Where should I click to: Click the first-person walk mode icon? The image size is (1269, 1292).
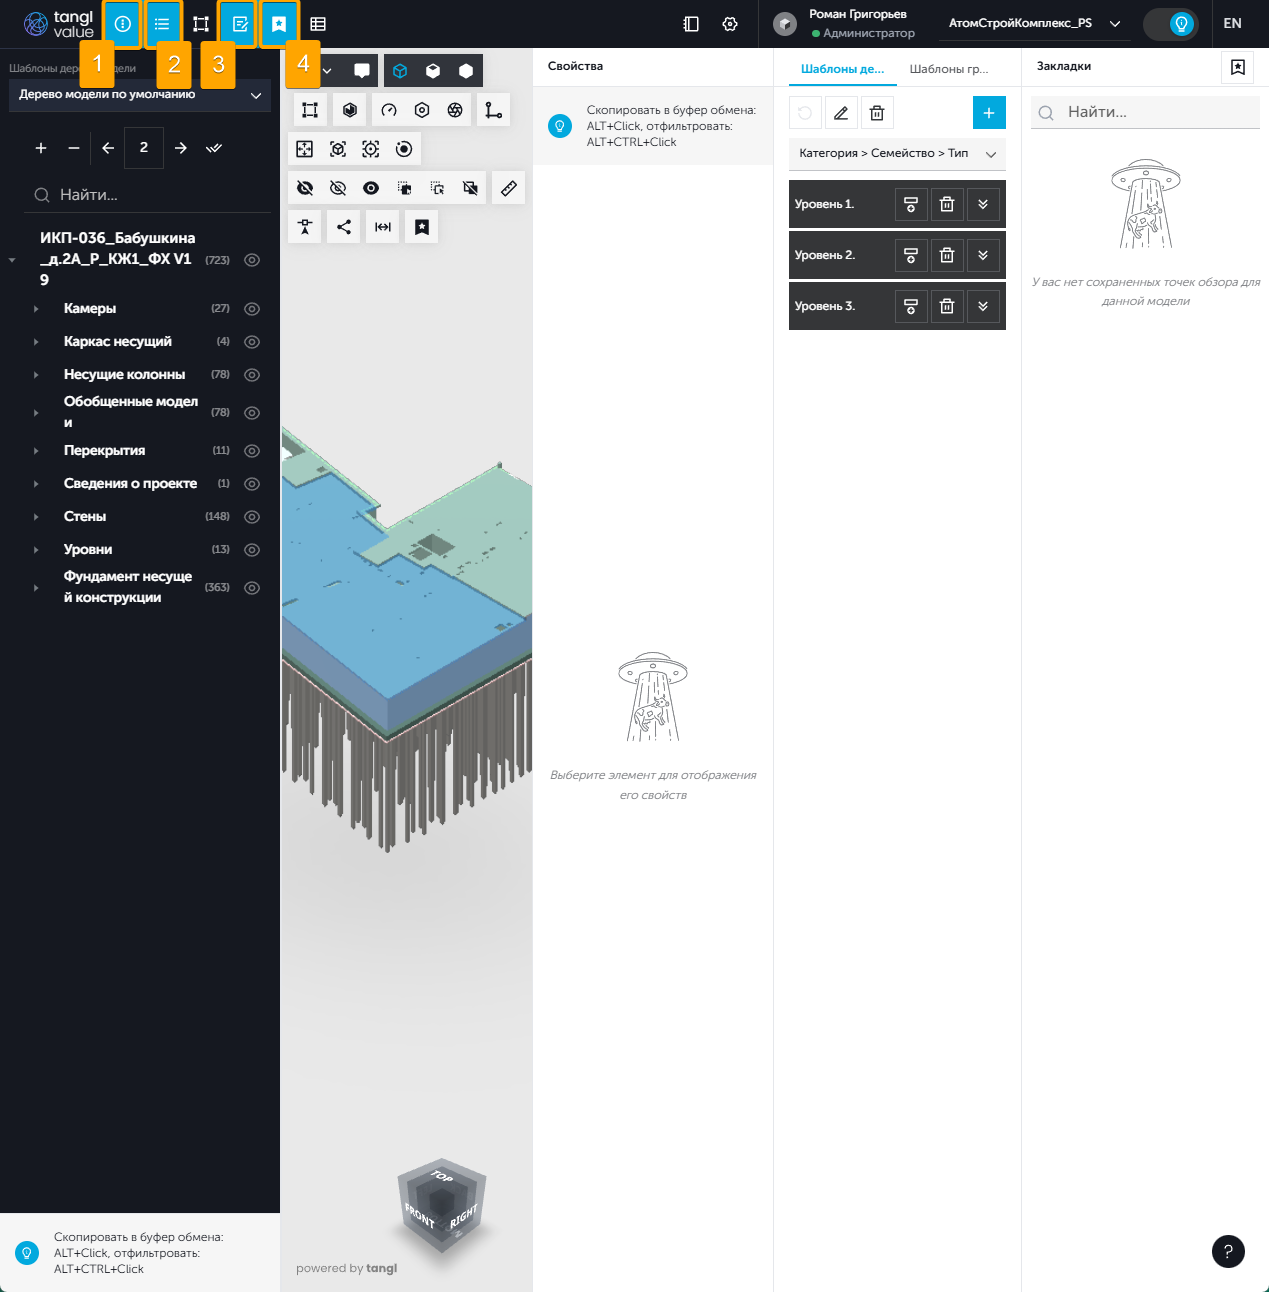click(x=305, y=227)
